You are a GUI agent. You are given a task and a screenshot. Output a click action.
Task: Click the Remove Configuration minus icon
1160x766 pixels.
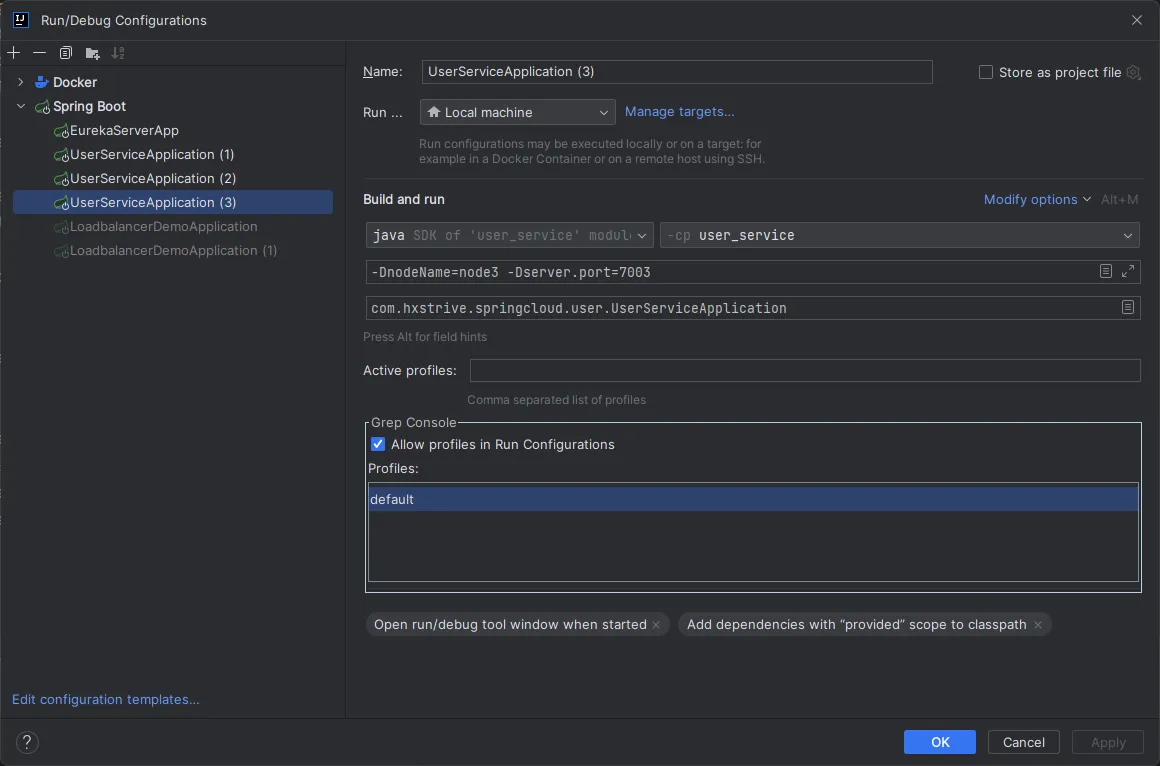[39, 53]
